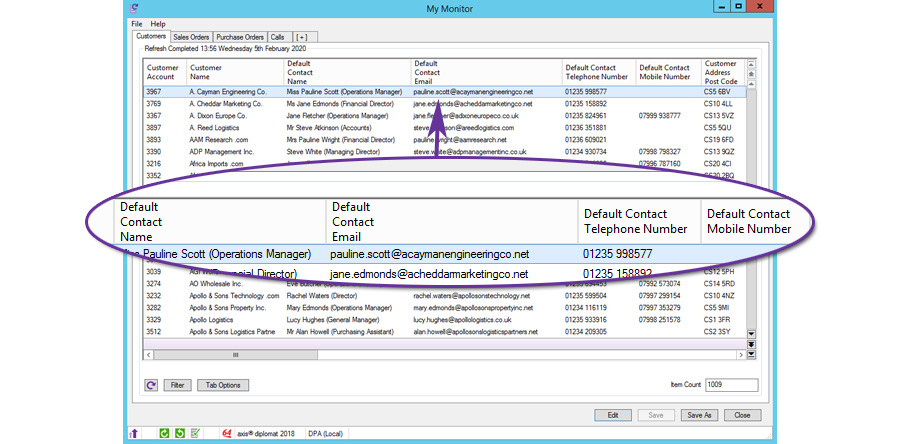Click telephone number 01234 209305
The height and width of the screenshot is (444, 900).
[x=587, y=332]
